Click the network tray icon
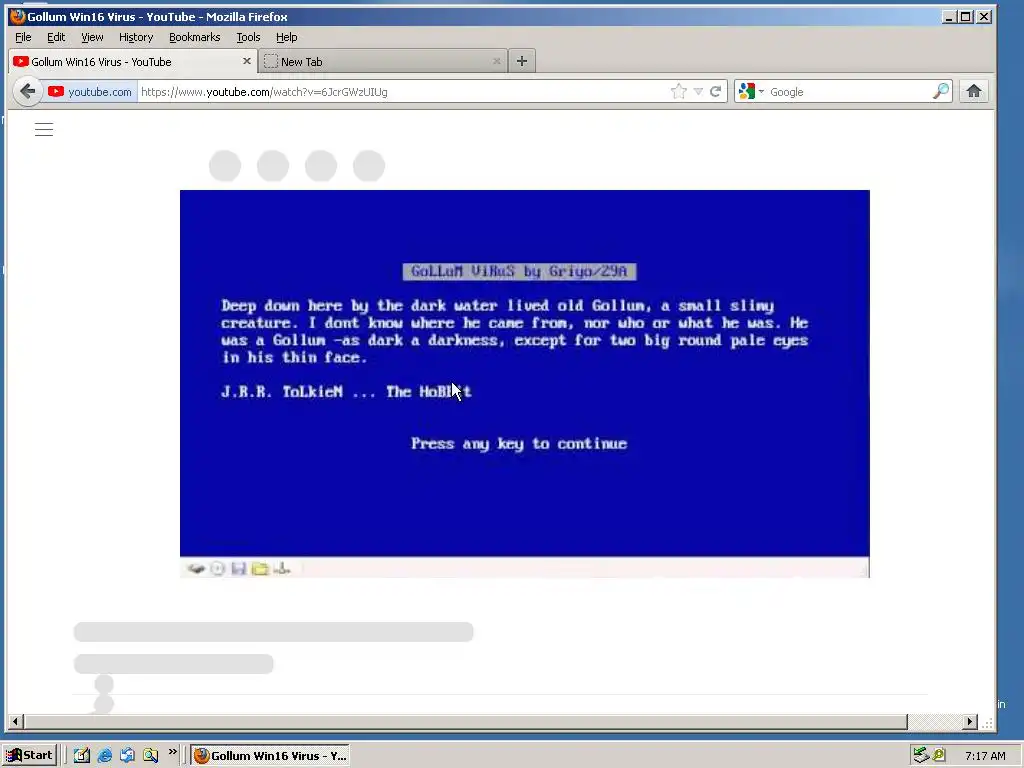 click(x=921, y=756)
